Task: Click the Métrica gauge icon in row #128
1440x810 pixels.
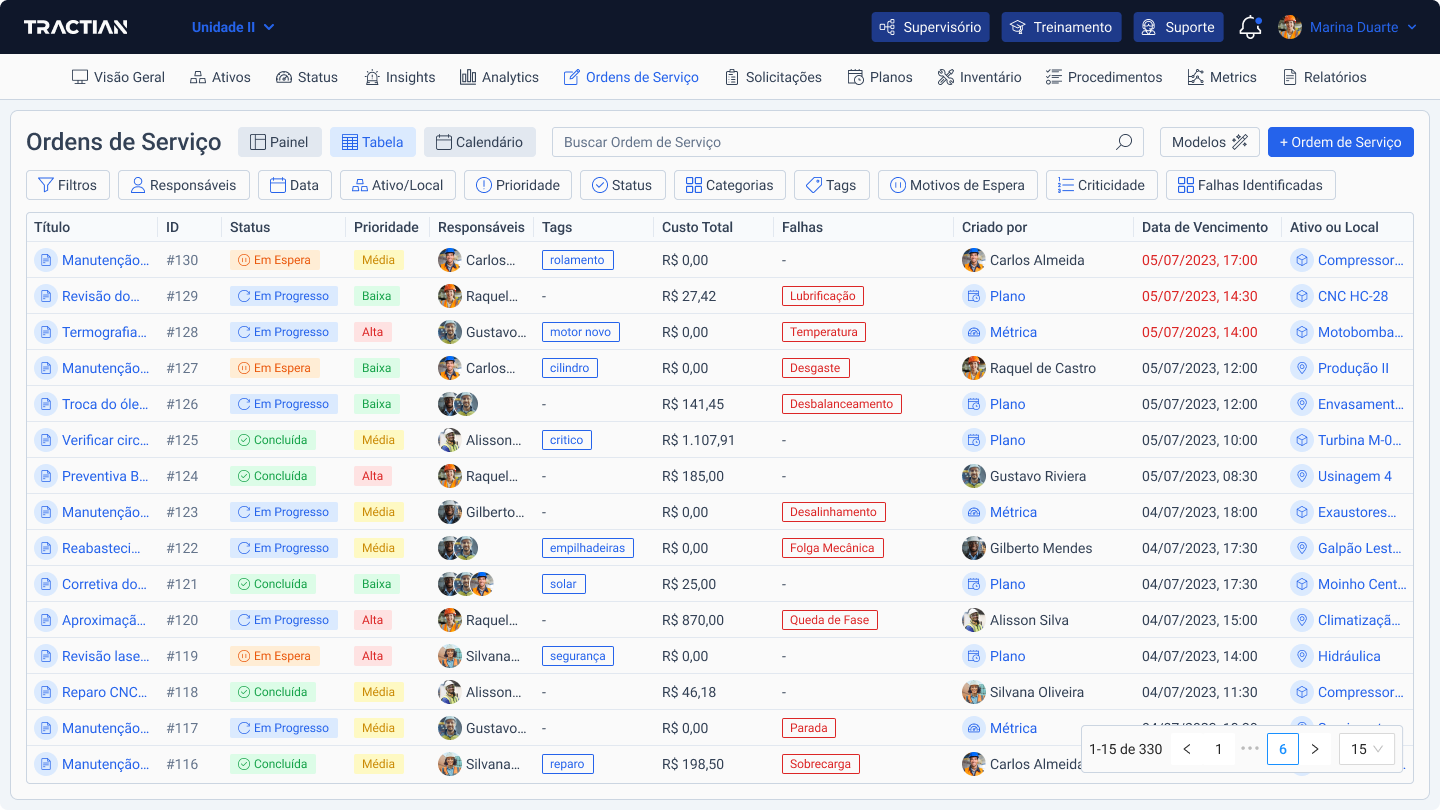Action: (973, 332)
